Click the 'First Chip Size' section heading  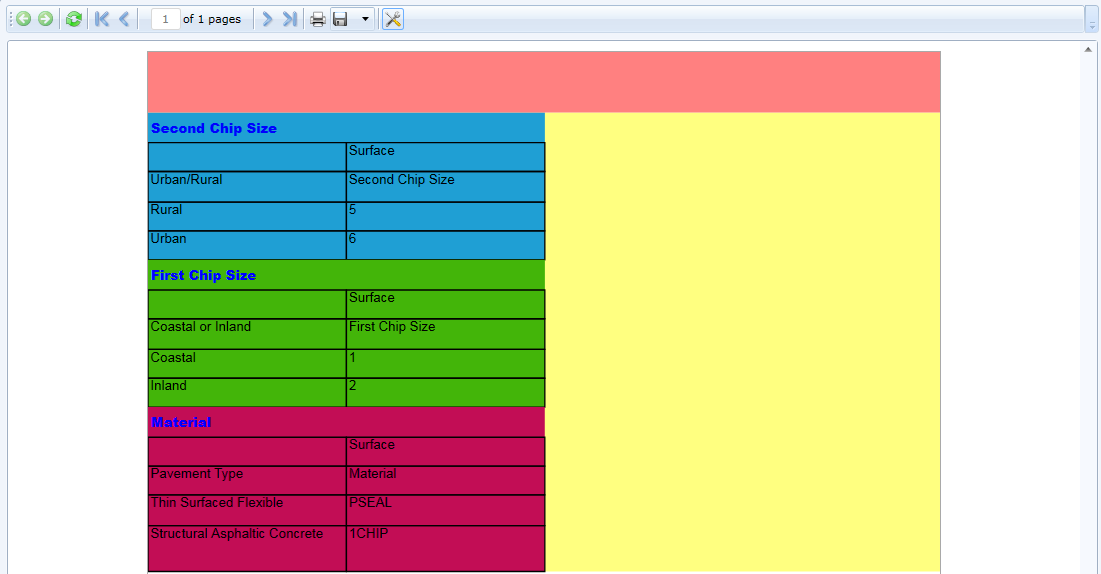204,275
